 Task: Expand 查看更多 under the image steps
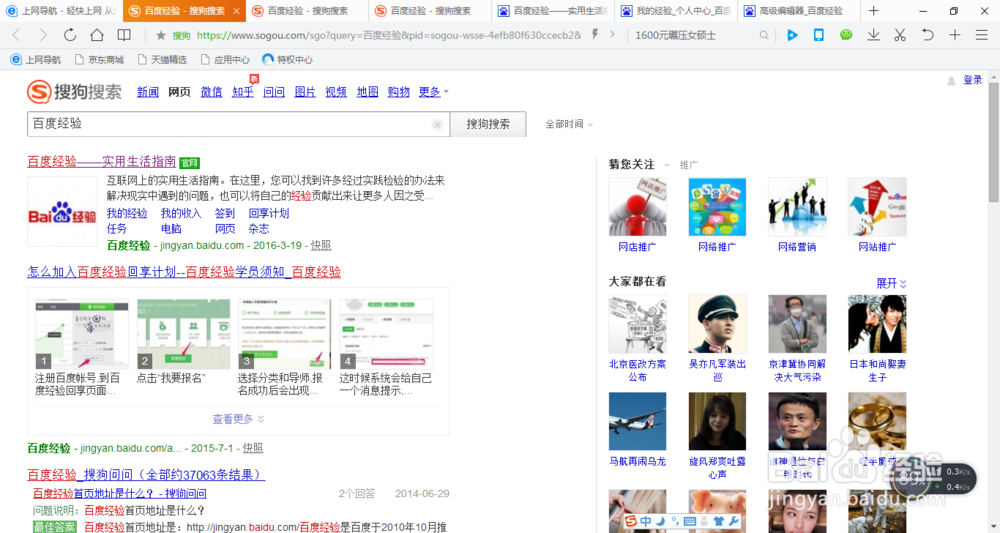(238, 419)
